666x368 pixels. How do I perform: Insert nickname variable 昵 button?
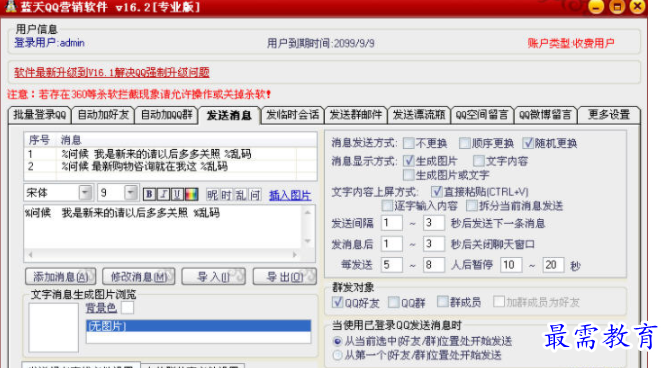click(x=212, y=195)
